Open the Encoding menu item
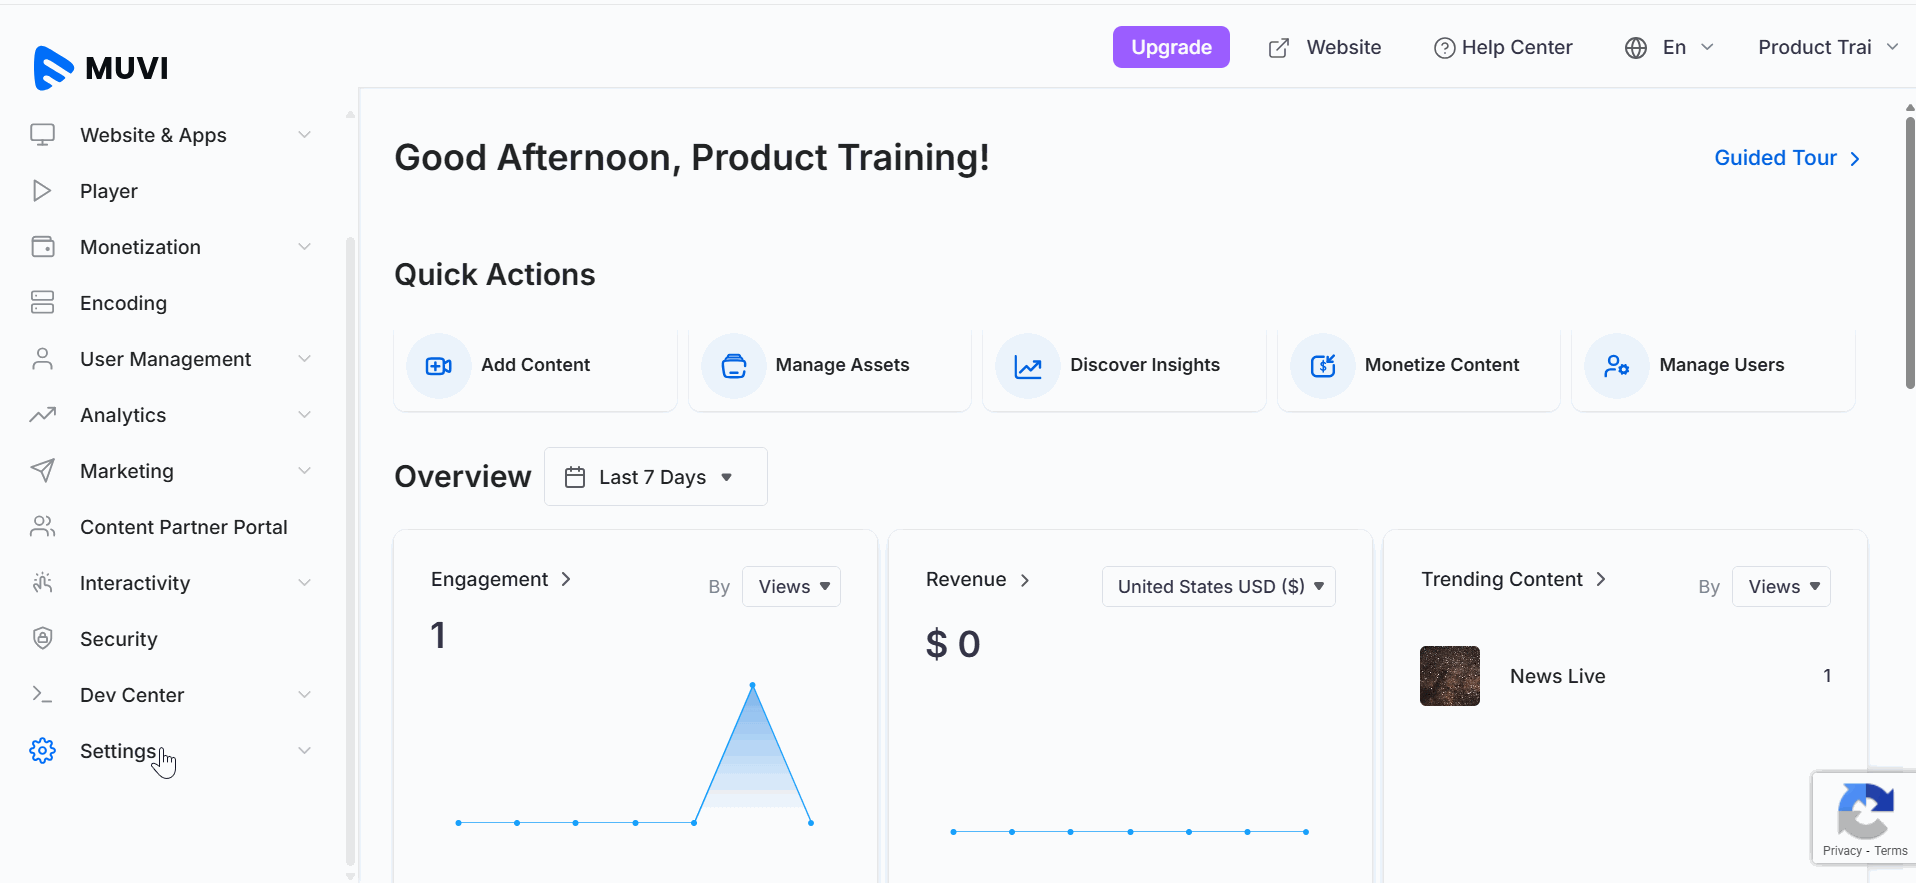This screenshot has width=1916, height=883. click(123, 303)
